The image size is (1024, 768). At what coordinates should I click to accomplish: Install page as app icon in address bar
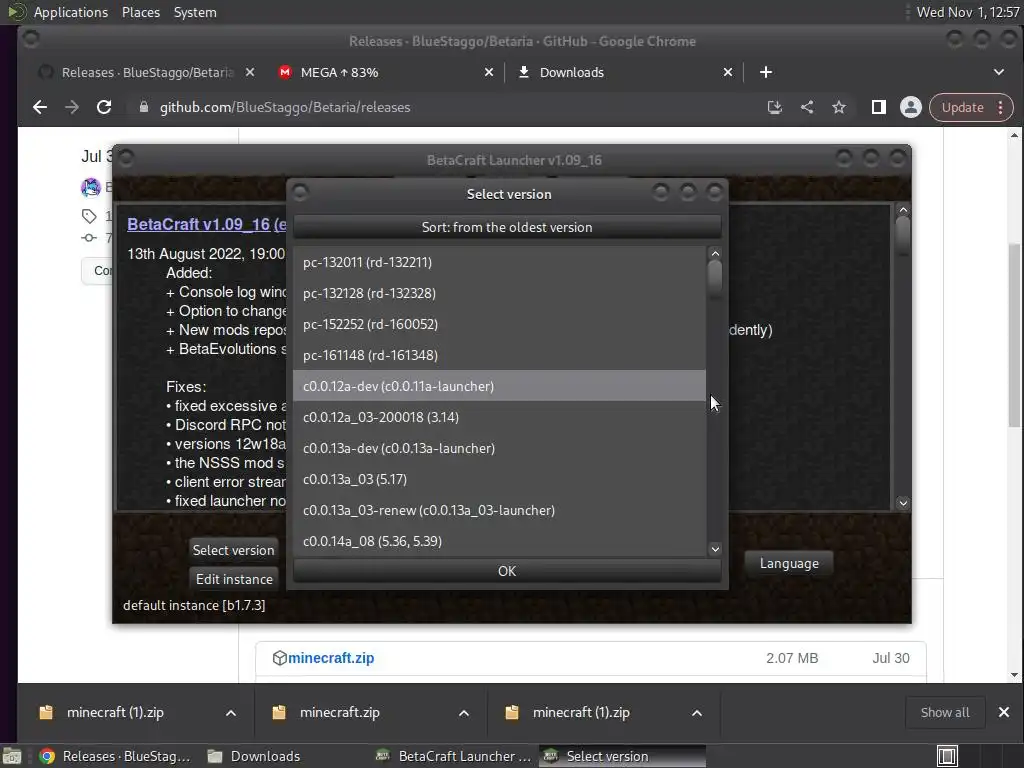click(775, 107)
